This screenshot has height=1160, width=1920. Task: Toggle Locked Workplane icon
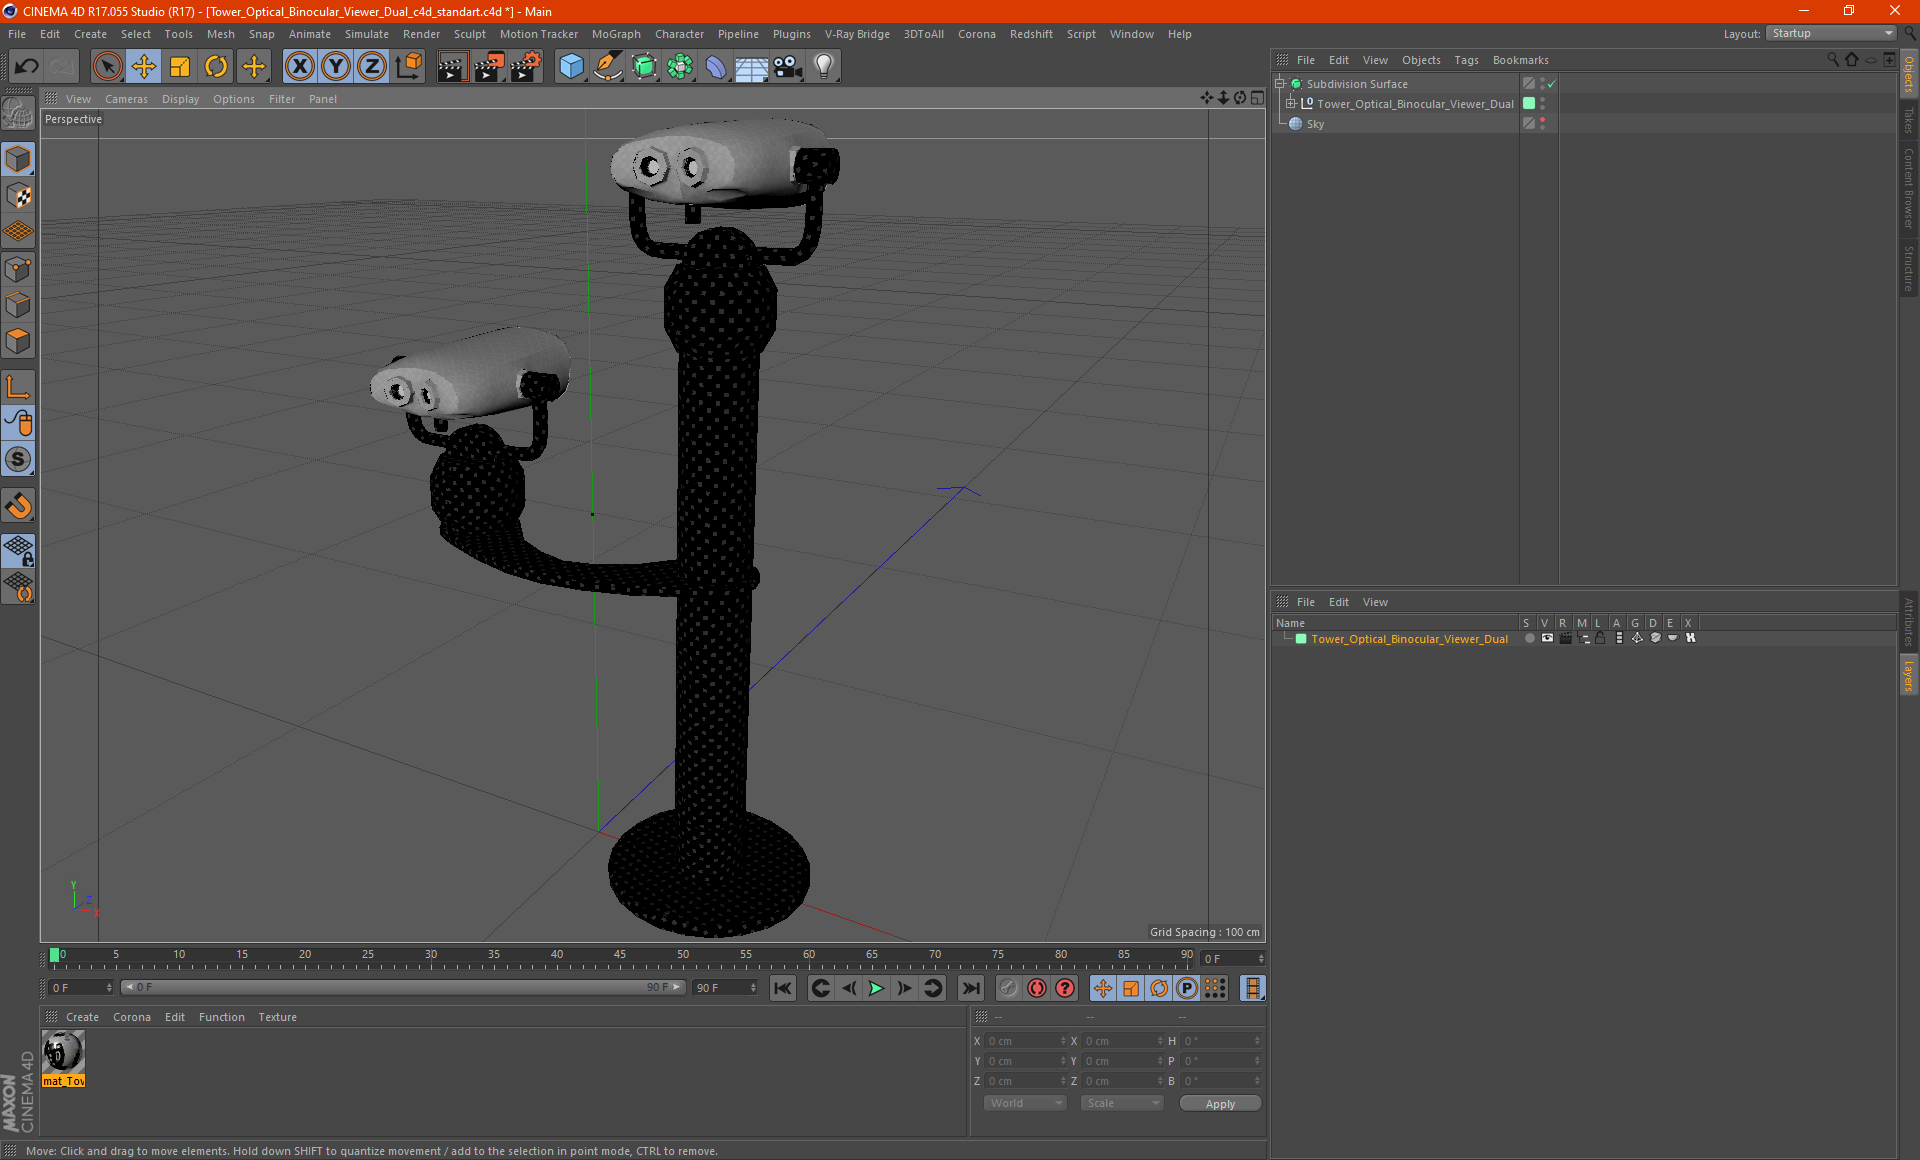(x=18, y=551)
